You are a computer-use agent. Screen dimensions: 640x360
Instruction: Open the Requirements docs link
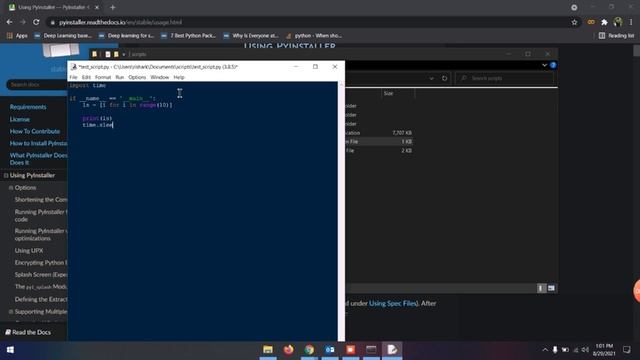(28, 107)
